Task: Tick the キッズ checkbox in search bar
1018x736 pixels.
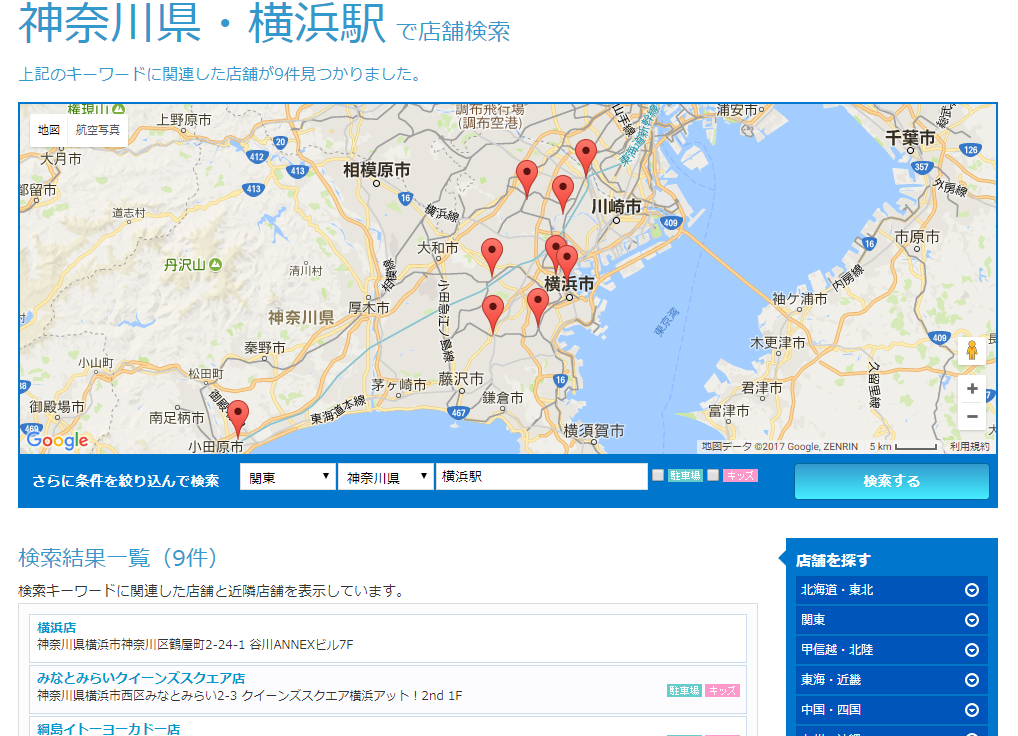Action: pos(713,475)
